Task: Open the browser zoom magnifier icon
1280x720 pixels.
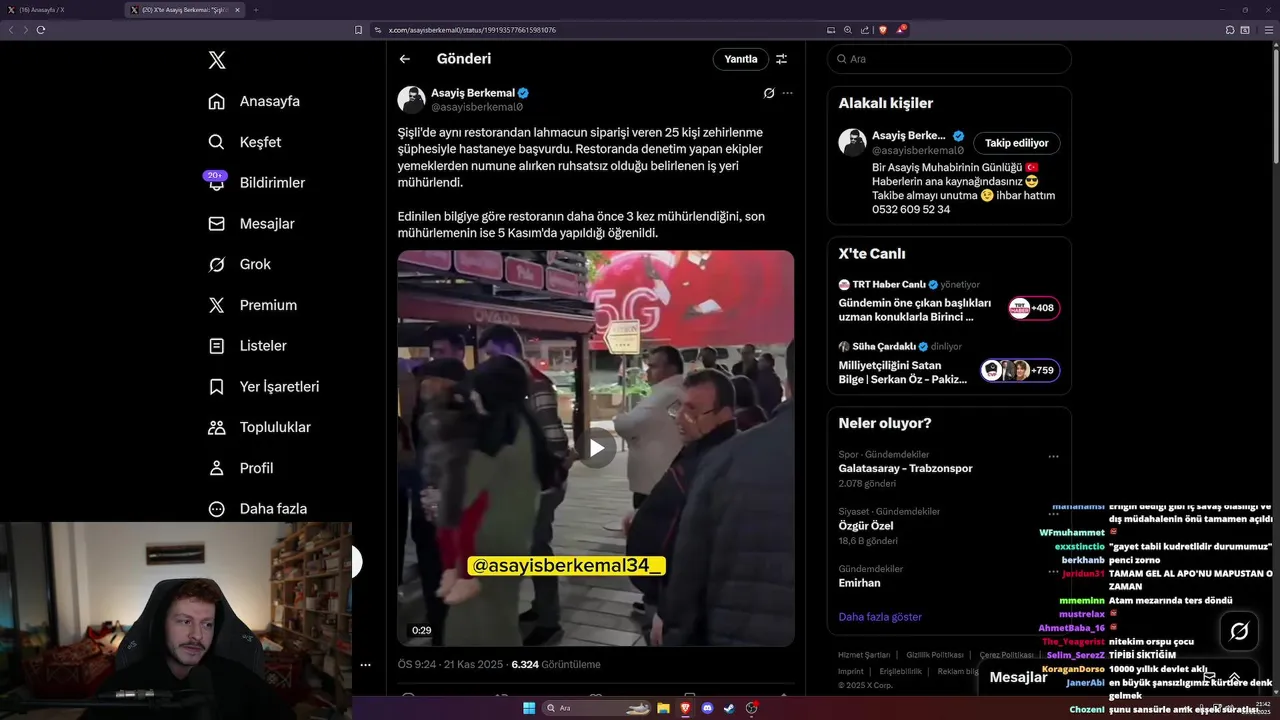Action: [848, 30]
